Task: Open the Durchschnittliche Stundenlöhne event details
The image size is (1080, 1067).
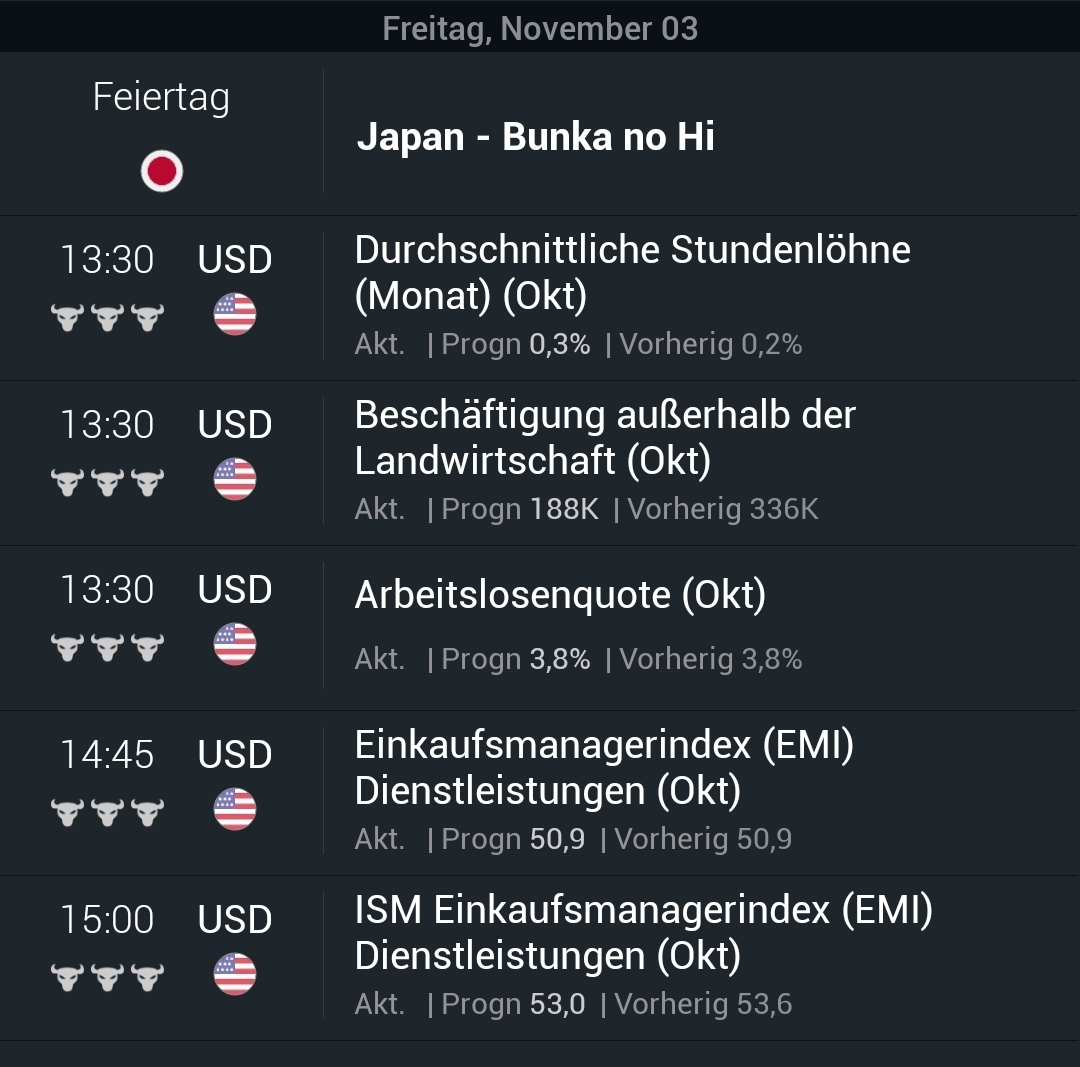Action: point(632,274)
